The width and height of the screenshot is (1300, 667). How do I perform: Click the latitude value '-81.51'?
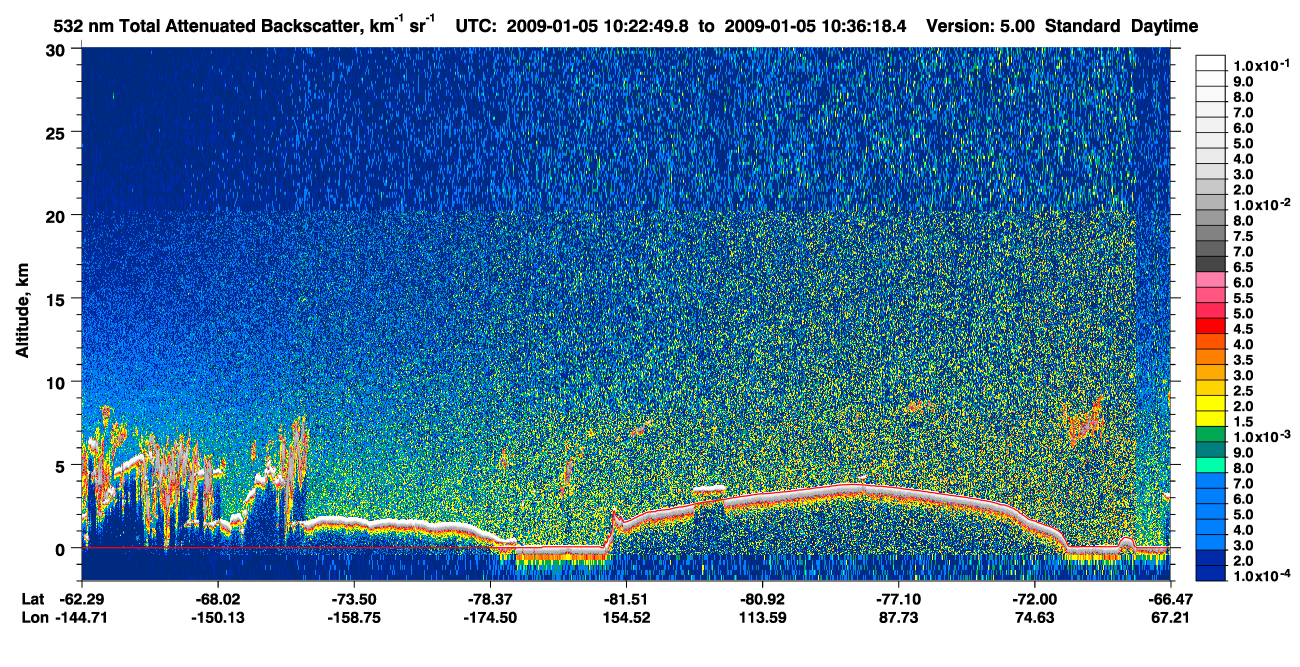tap(626, 599)
